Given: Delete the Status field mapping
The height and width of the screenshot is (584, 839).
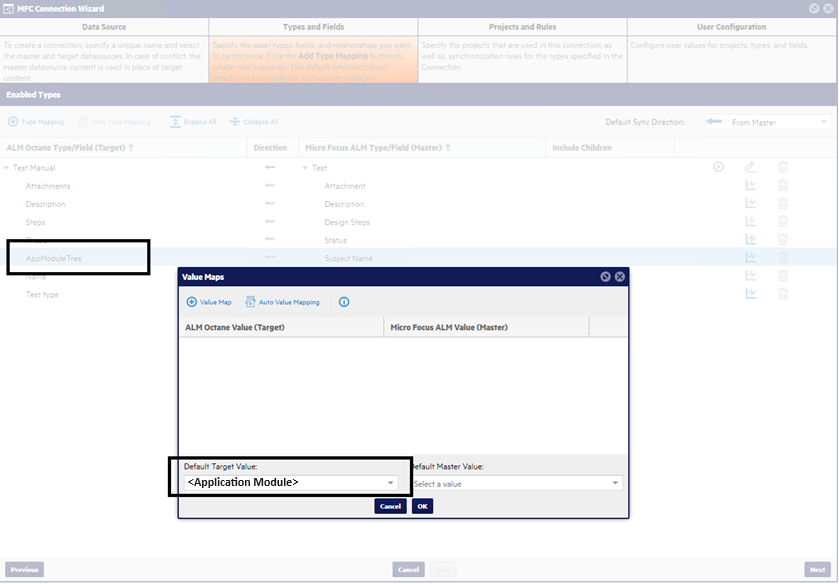Looking at the screenshot, I should [x=783, y=239].
